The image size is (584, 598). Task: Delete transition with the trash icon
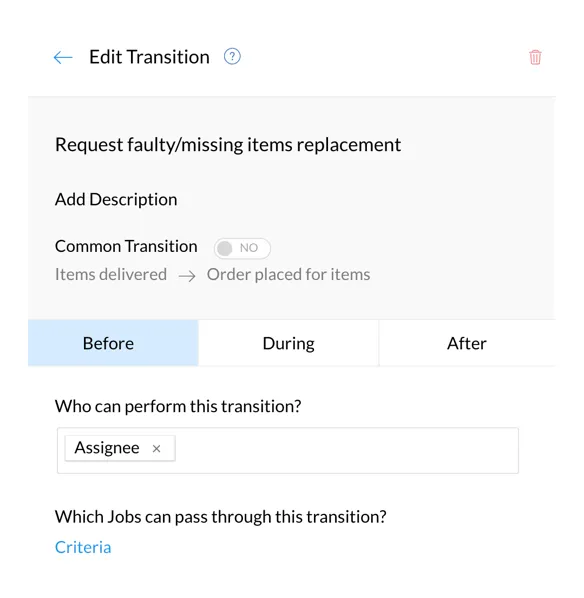[535, 57]
